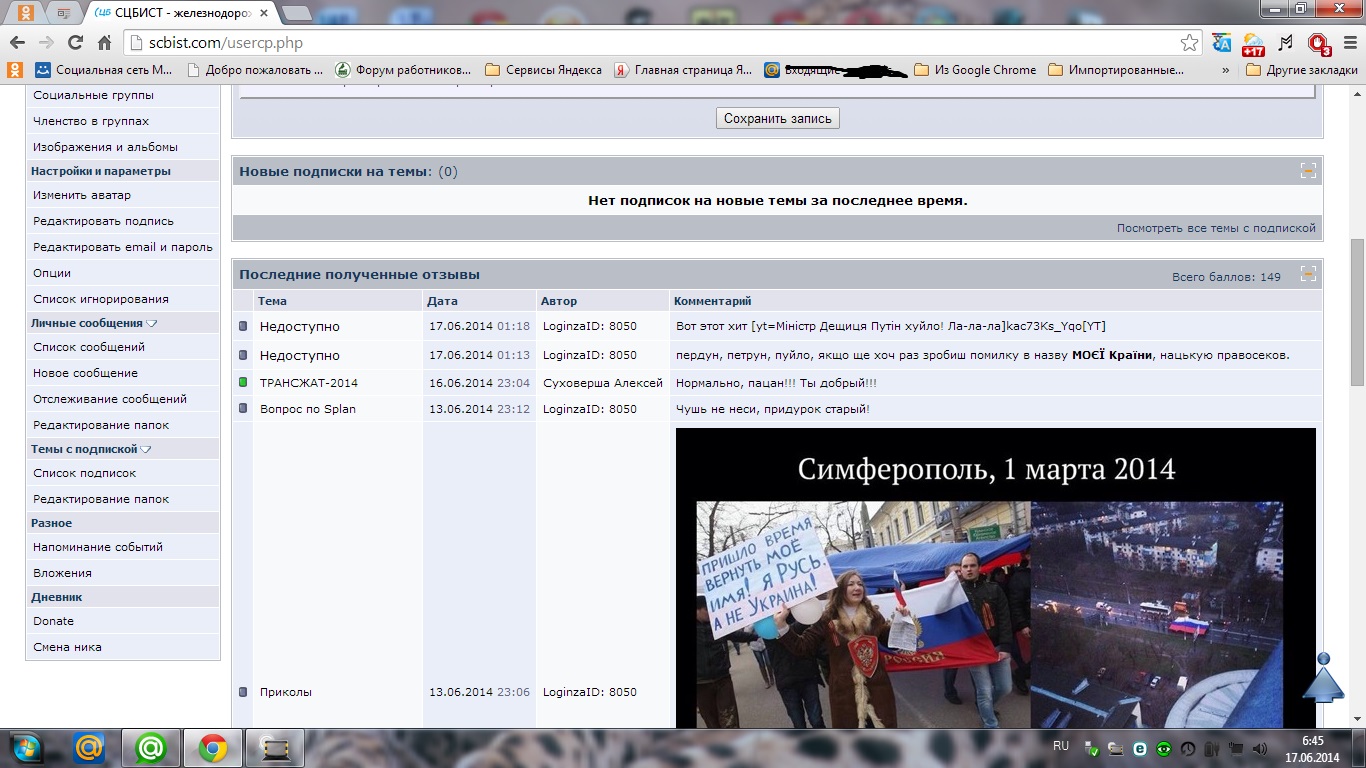
Task: Reload the page with the refresh icon
Action: pyautogui.click(x=75, y=43)
